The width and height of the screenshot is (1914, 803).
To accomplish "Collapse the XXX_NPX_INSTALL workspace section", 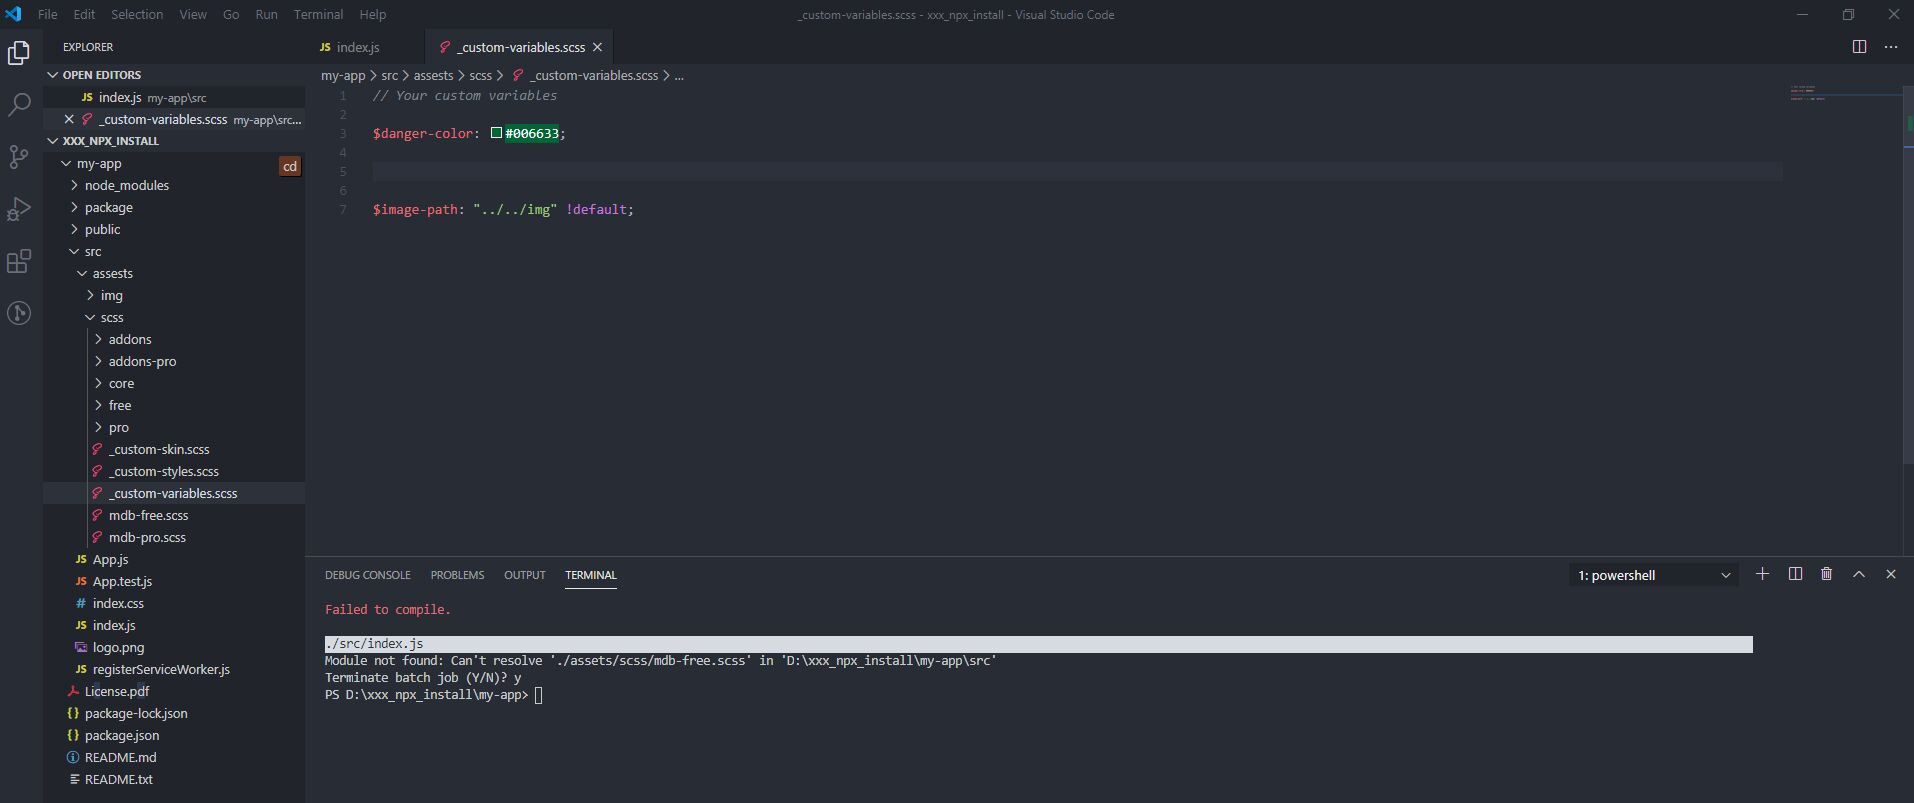I will (174, 141).
